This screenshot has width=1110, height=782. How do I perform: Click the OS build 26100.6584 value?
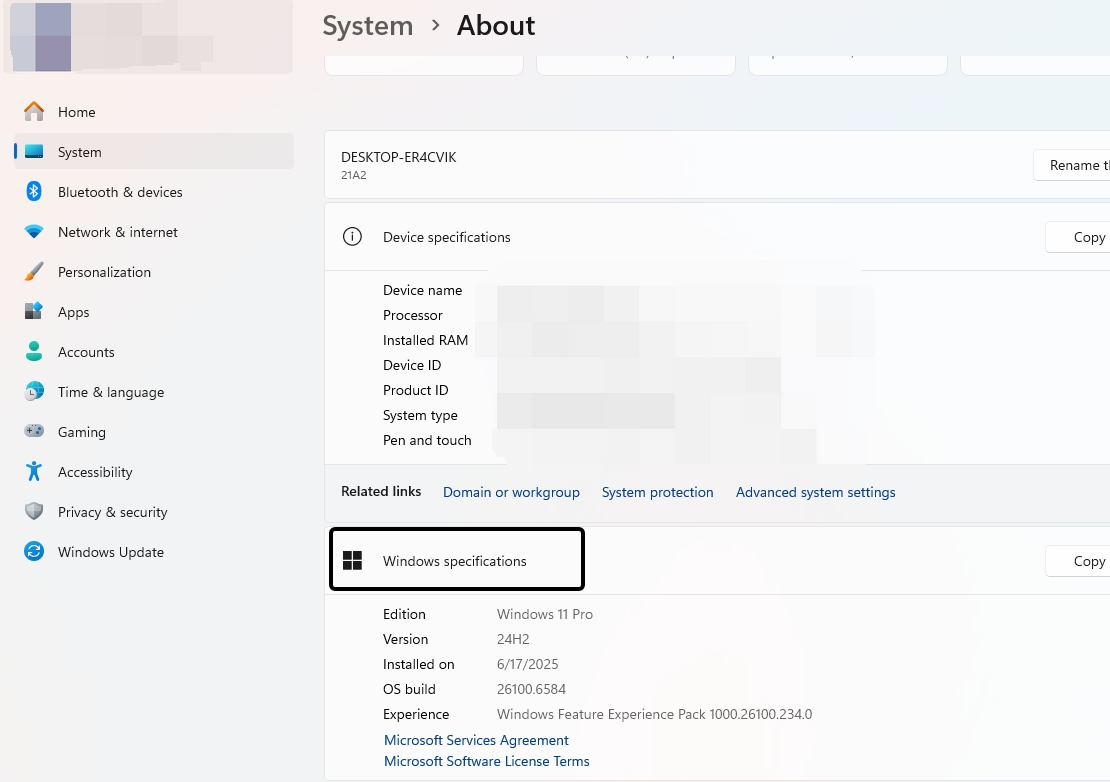[x=531, y=689]
